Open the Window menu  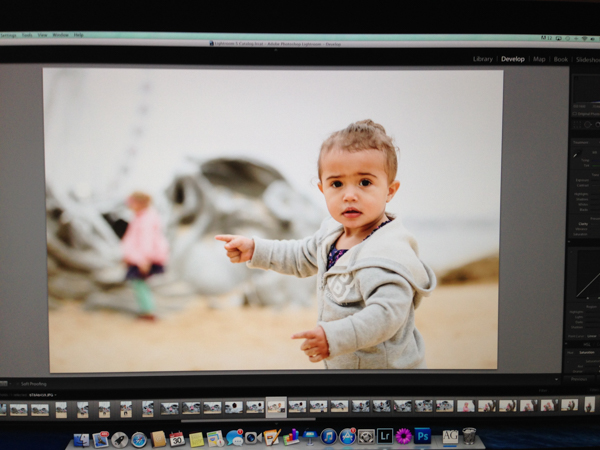60,35
